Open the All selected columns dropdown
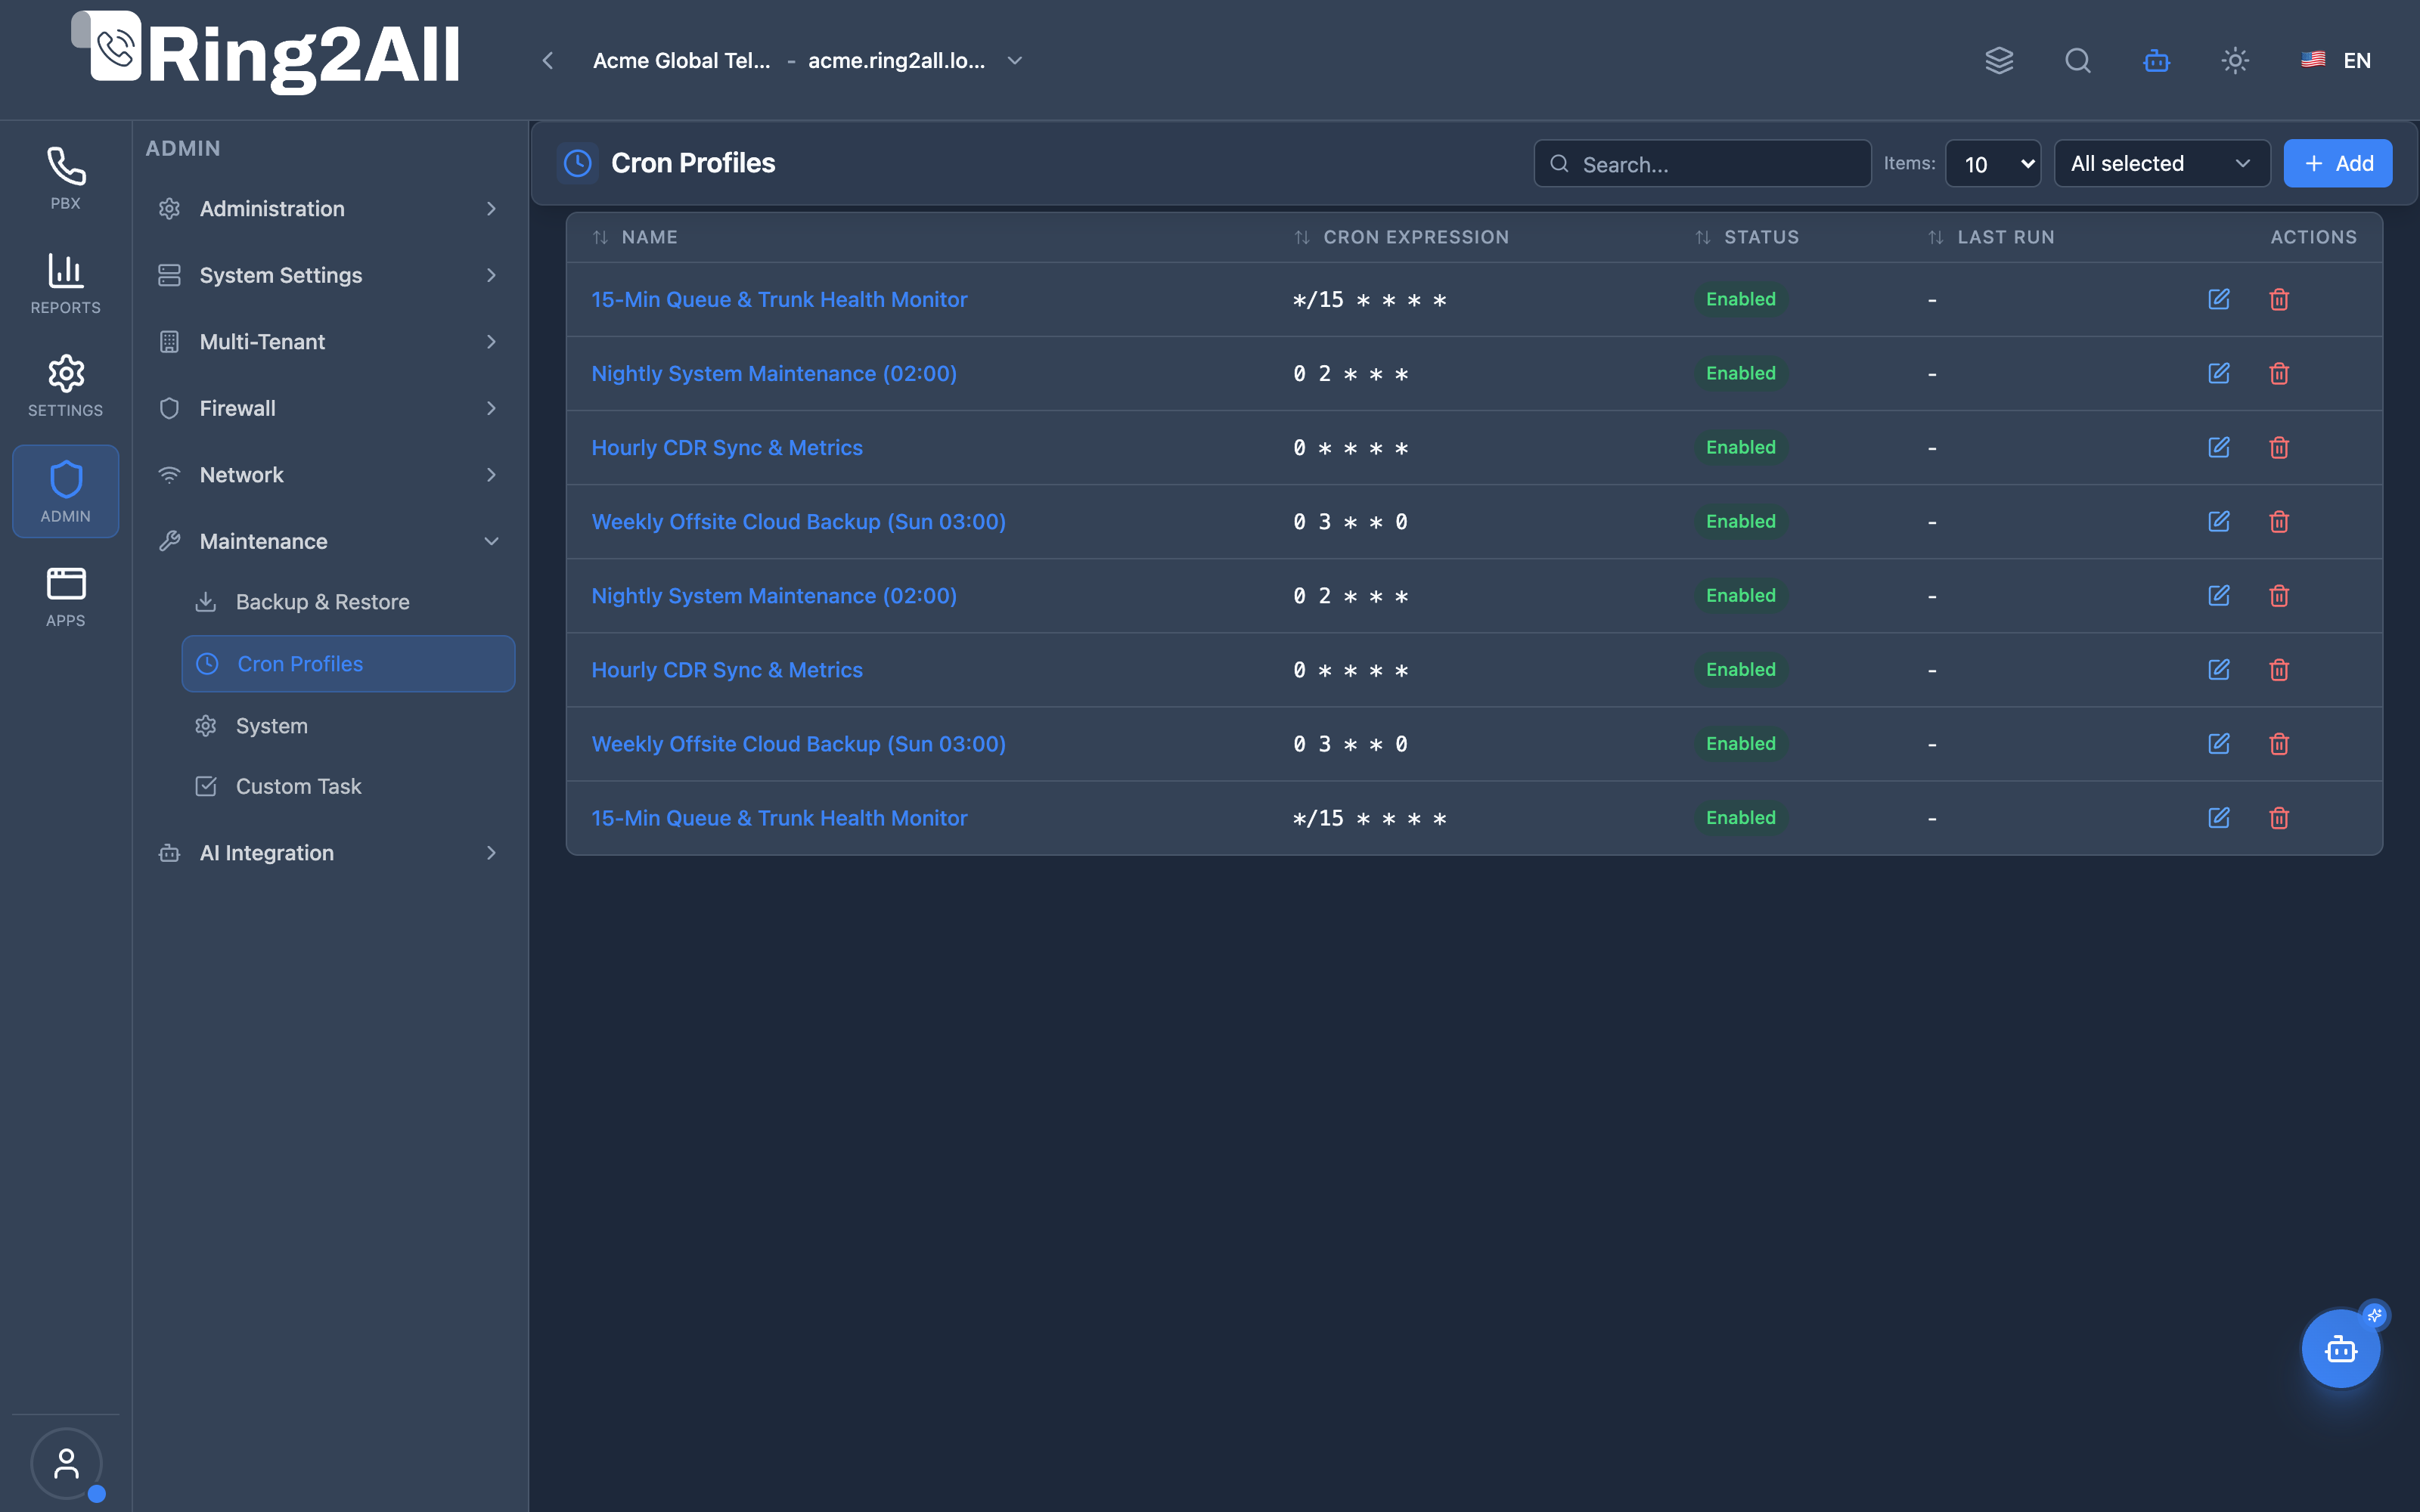This screenshot has height=1512, width=2420. 2162,163
